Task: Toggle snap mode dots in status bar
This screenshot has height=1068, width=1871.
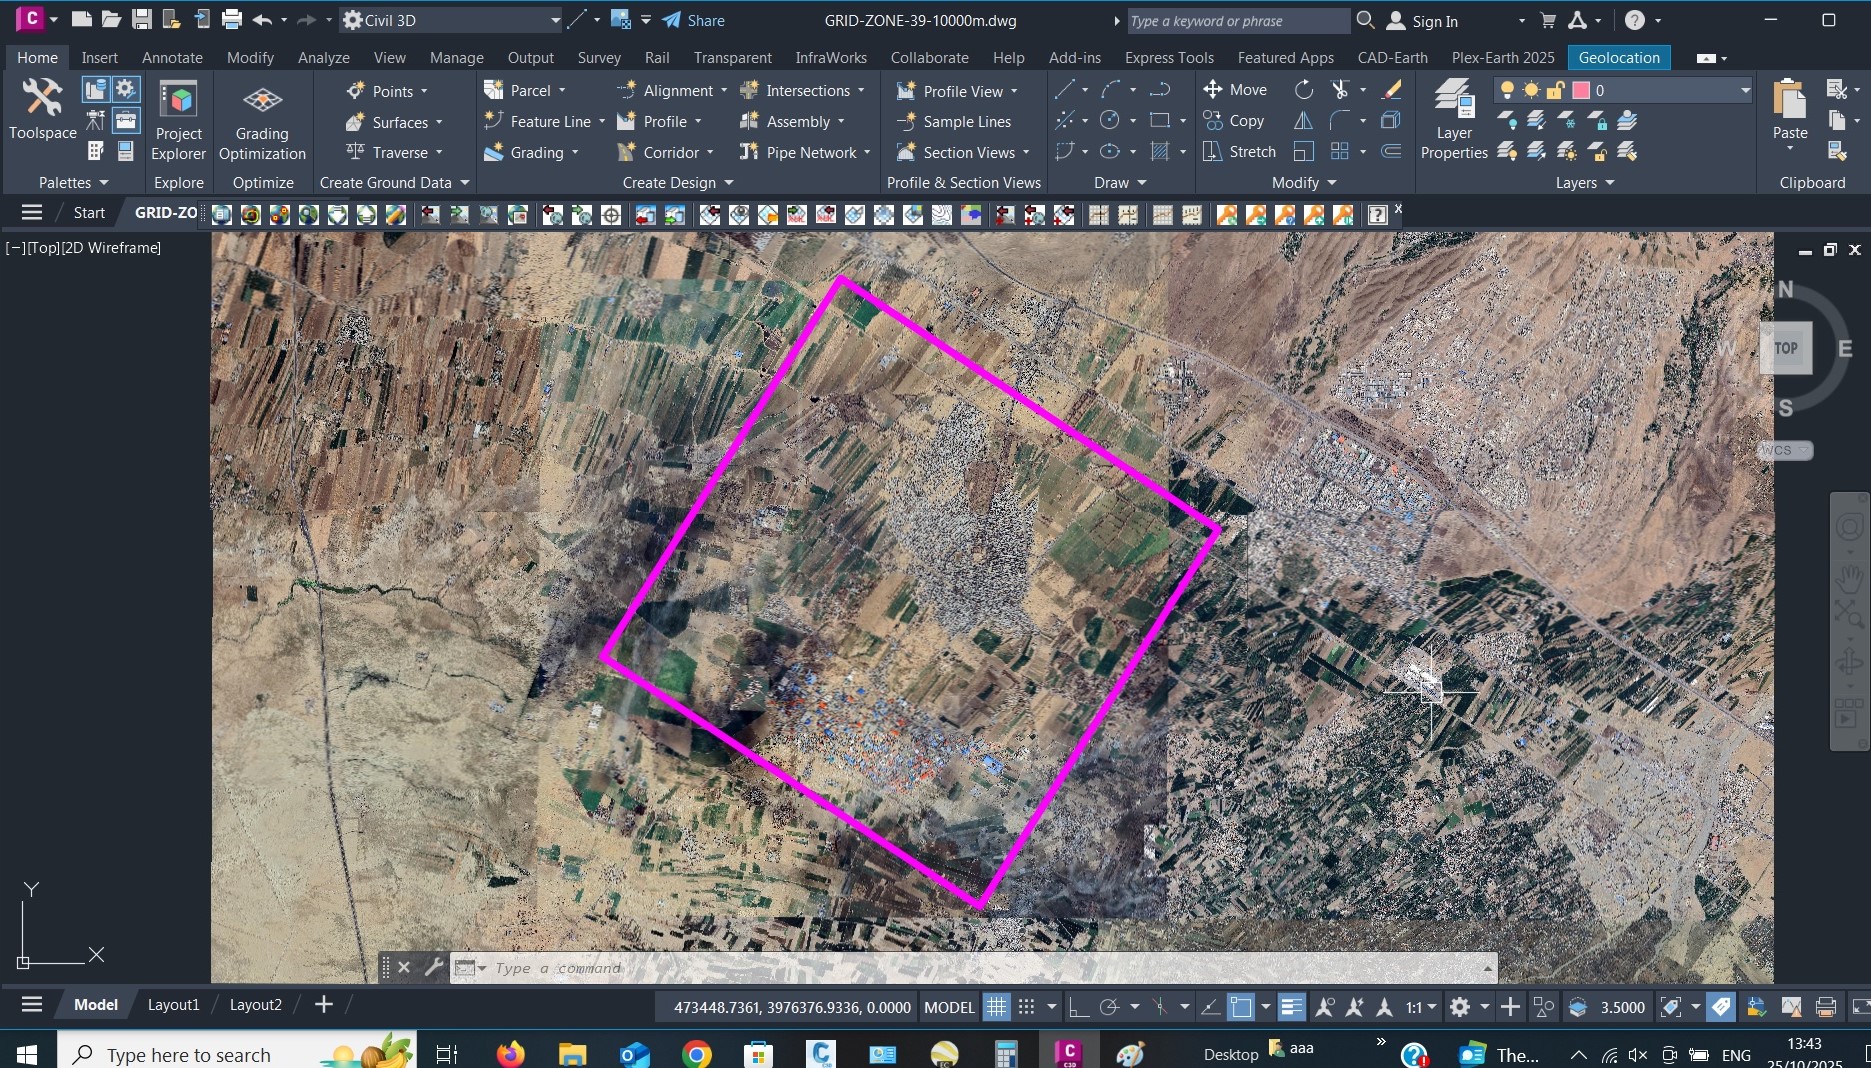Action: pyautogui.click(x=1026, y=1007)
